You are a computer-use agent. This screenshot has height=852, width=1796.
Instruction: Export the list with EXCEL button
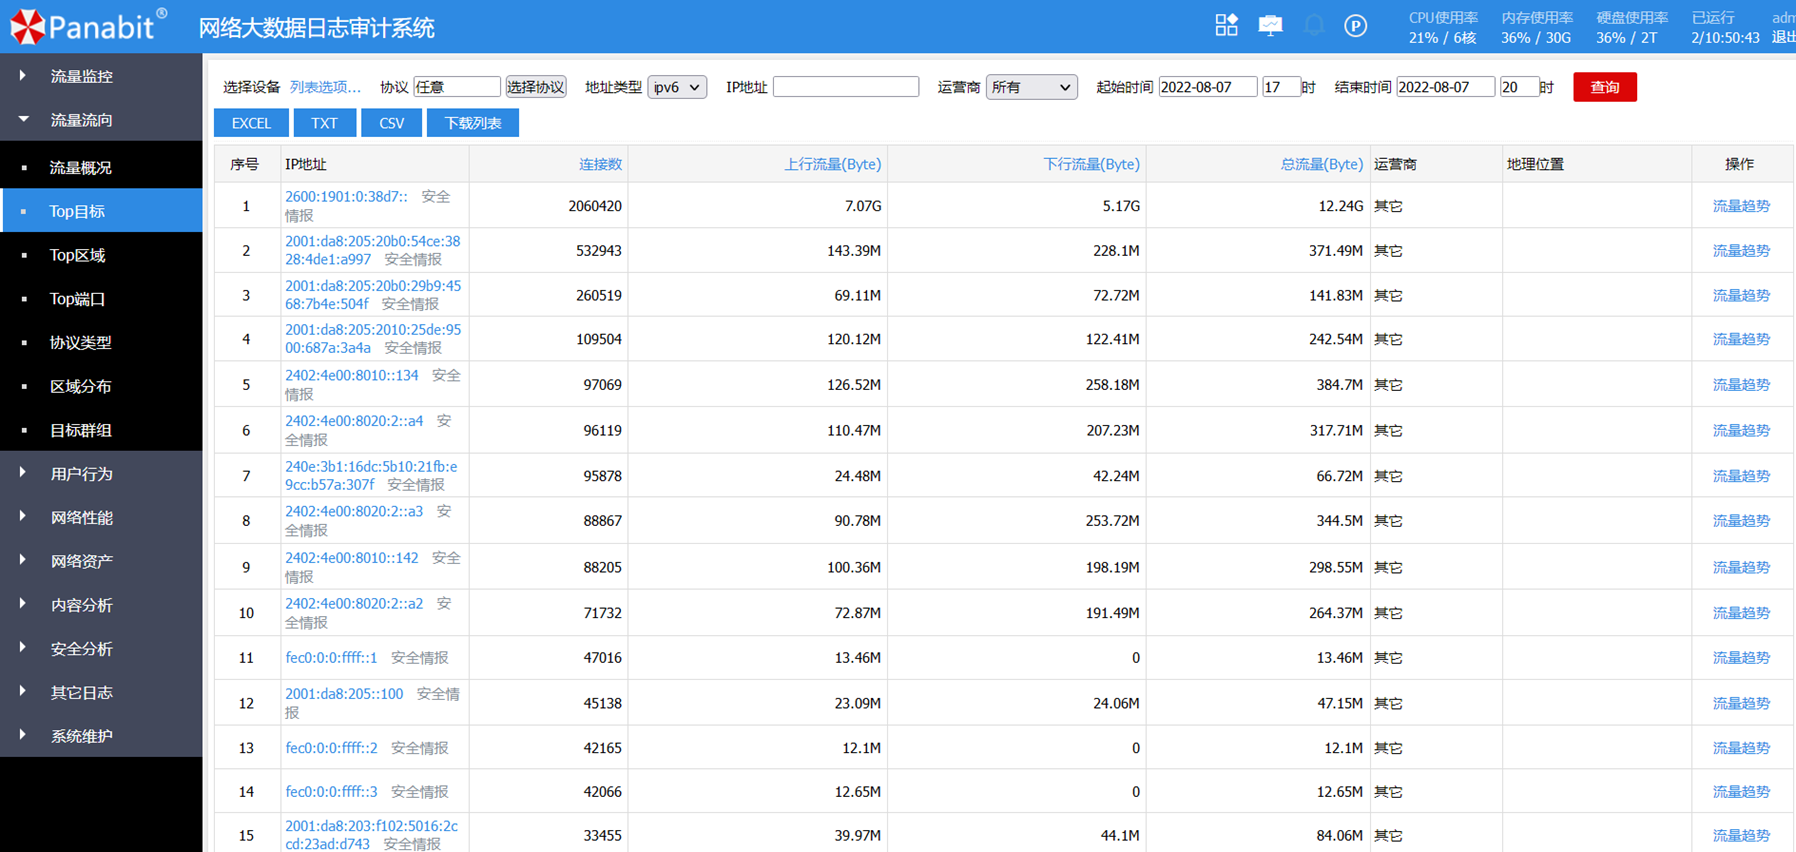coord(251,123)
